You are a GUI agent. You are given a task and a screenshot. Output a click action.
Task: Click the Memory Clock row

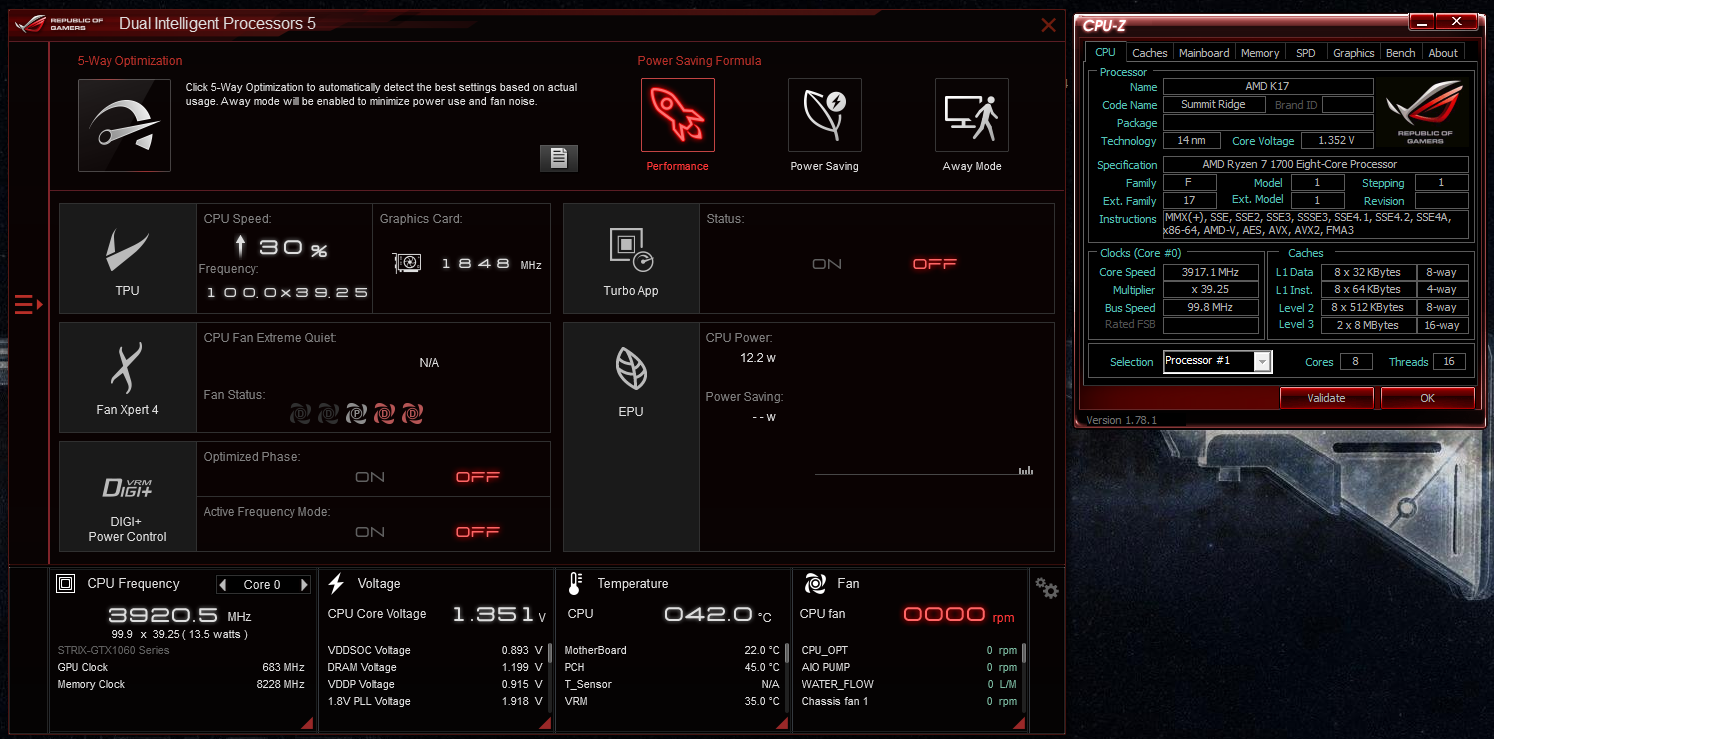click(x=181, y=684)
